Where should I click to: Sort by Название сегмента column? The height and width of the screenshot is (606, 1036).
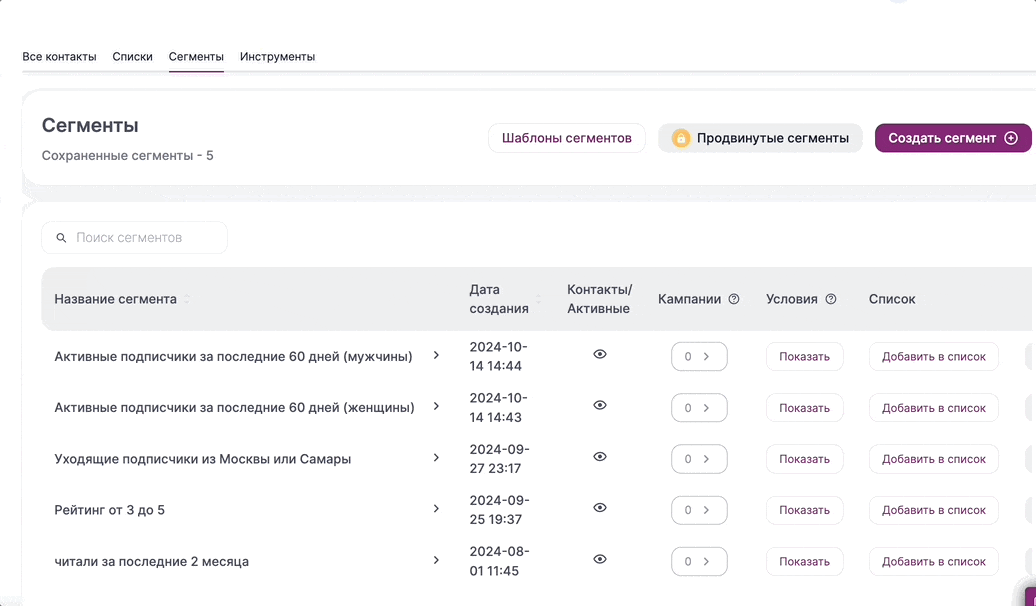click(x=186, y=299)
